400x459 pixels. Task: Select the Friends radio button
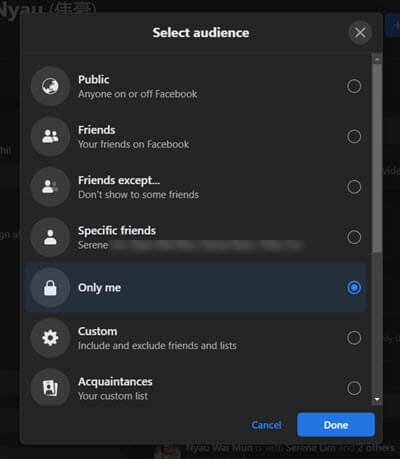354,136
